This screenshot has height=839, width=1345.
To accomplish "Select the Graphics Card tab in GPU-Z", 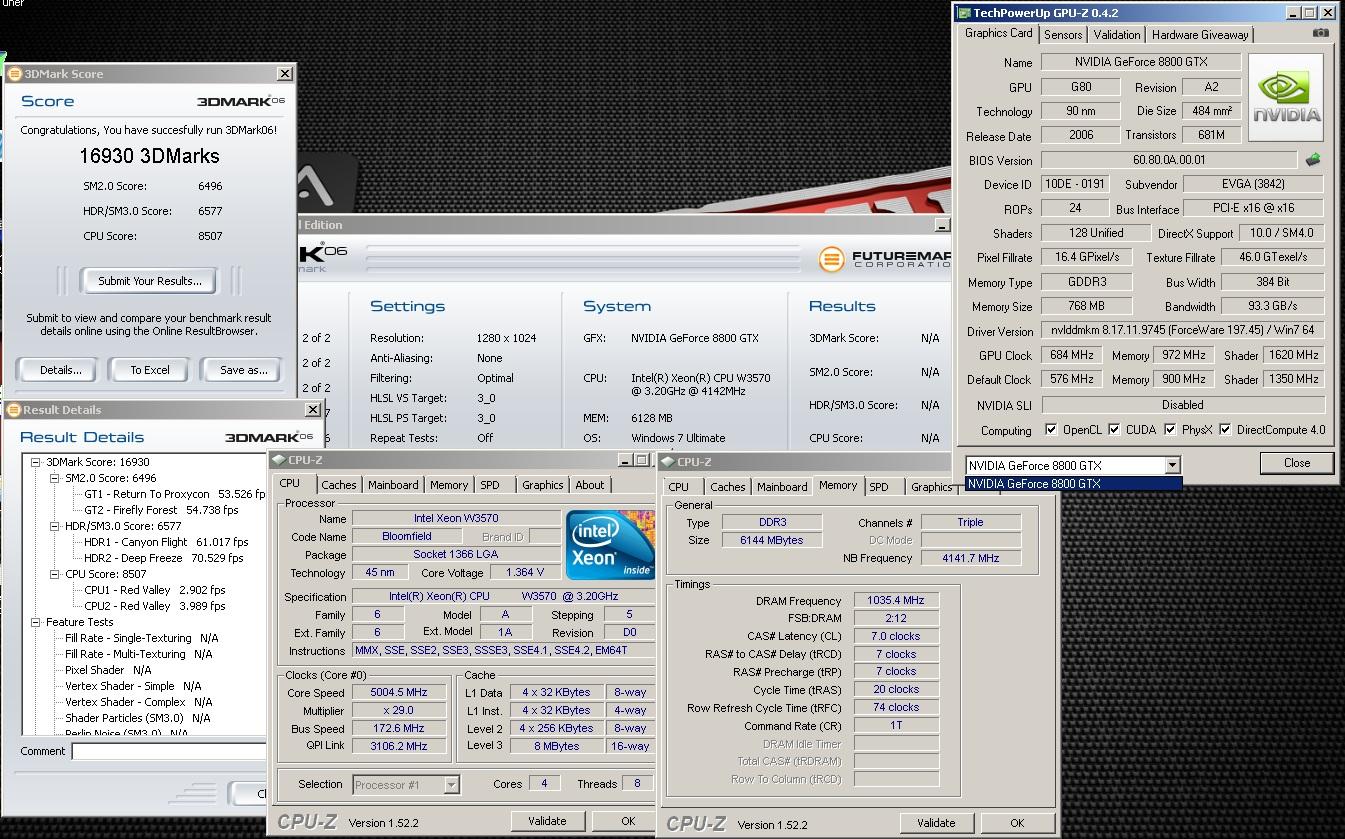I will pos(998,33).
